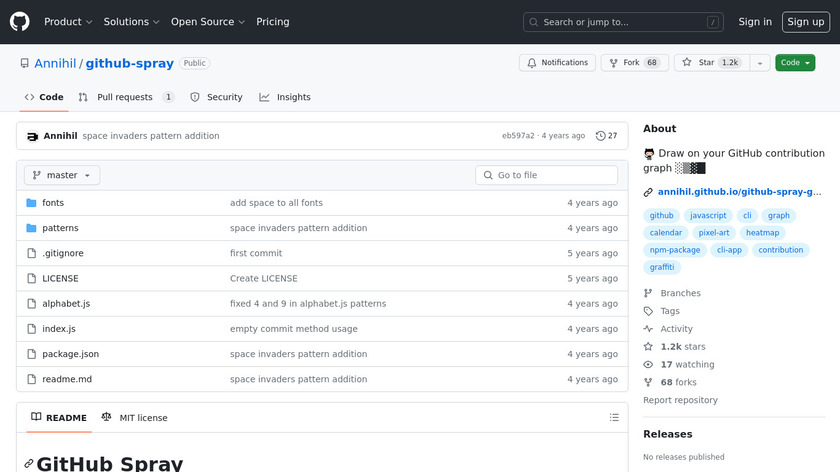Open the 'empty commit method usage' commit message
The image size is (840, 472).
click(x=294, y=328)
